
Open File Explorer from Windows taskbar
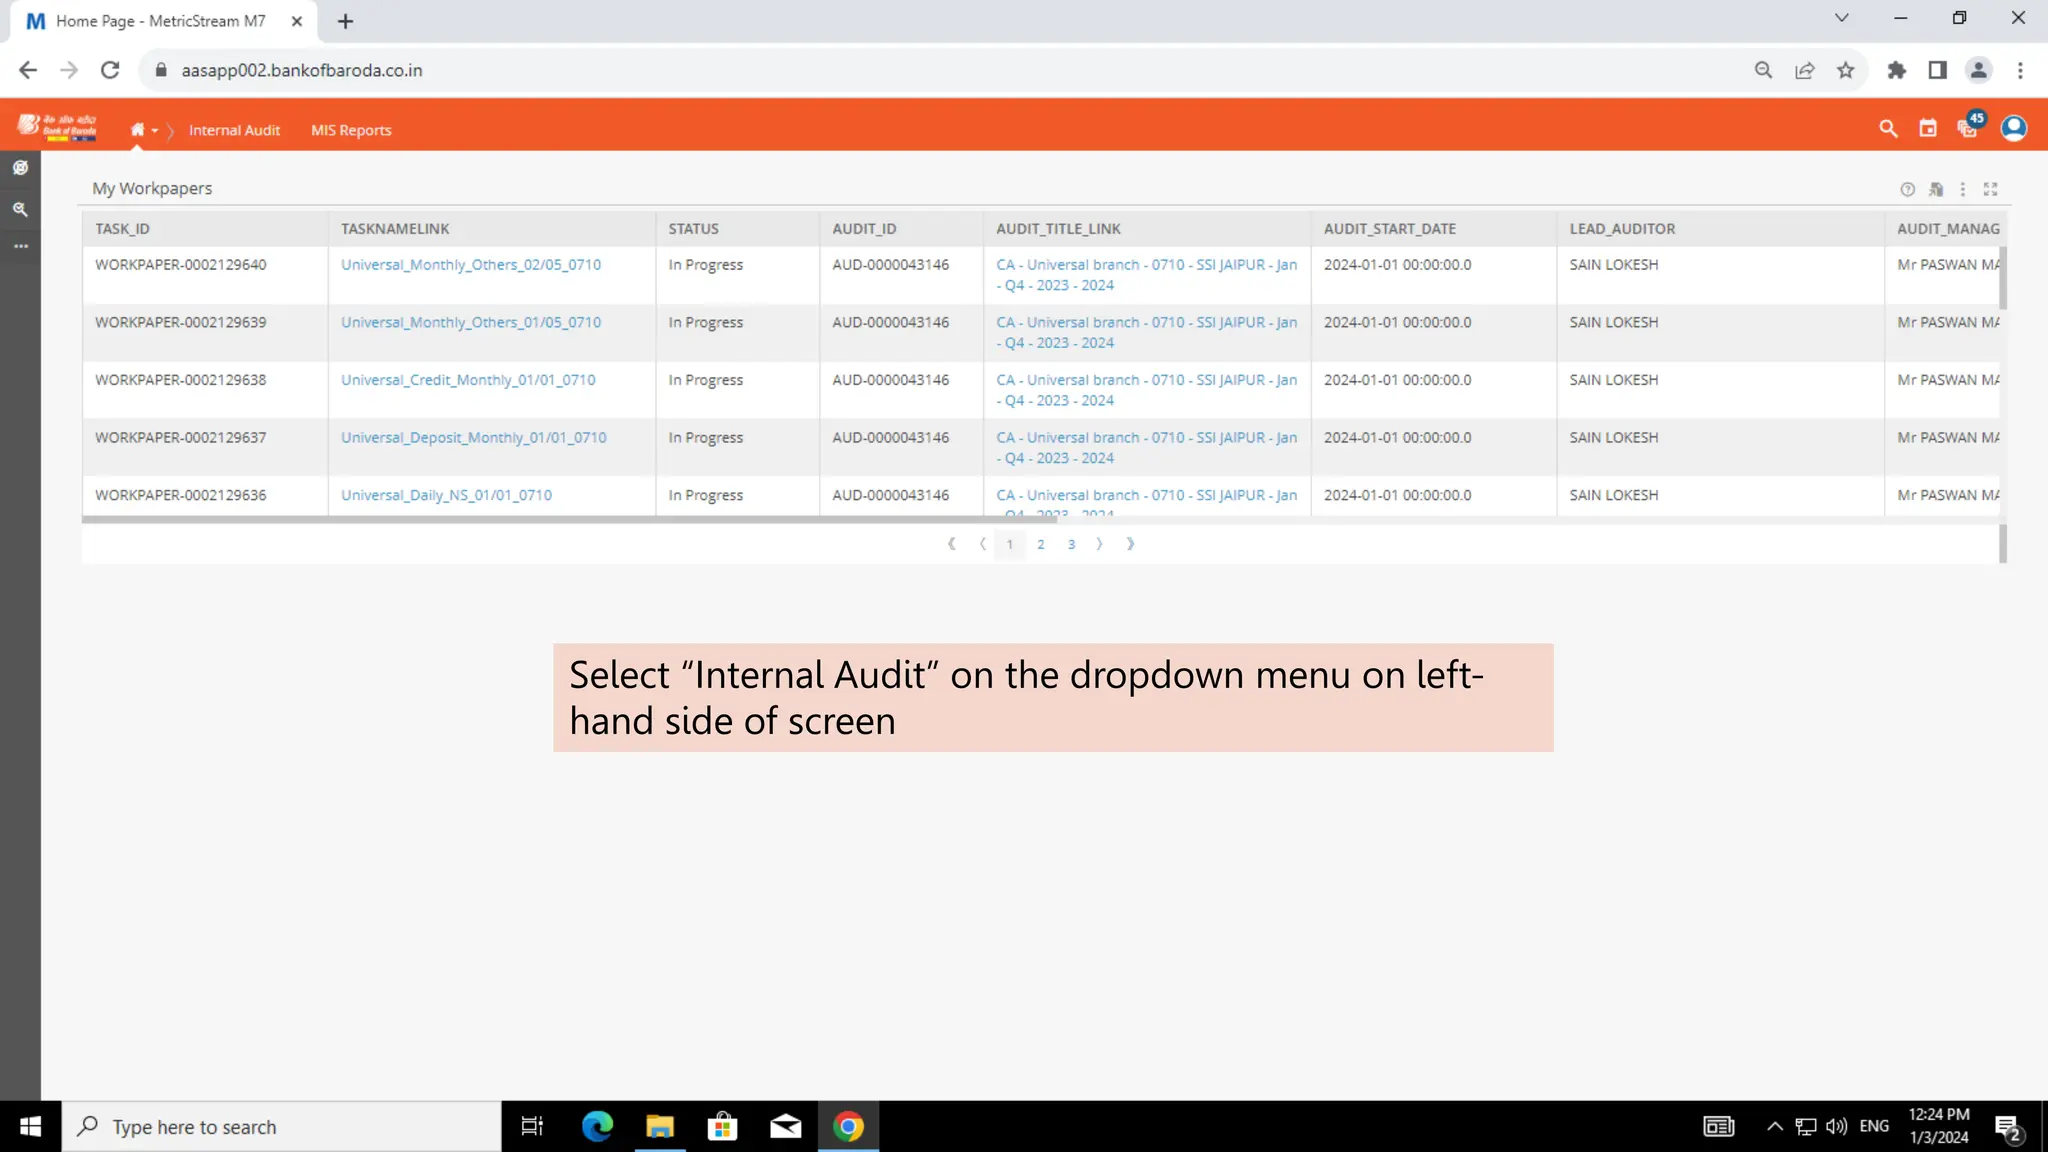click(659, 1127)
